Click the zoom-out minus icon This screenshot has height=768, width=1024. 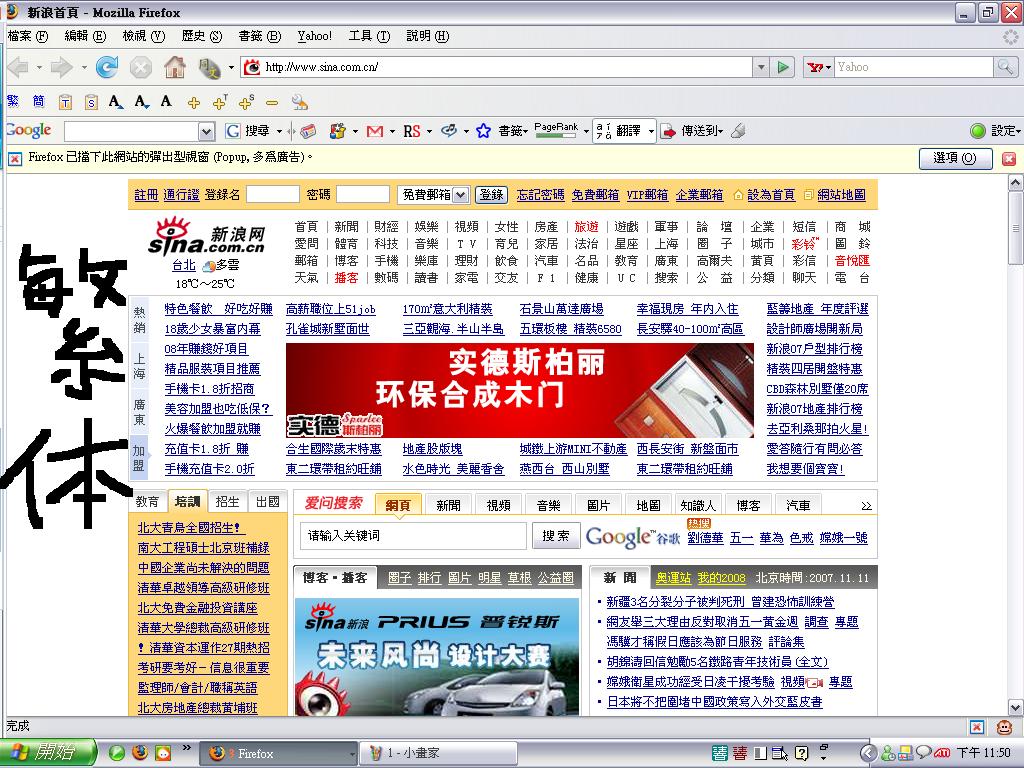pos(272,103)
